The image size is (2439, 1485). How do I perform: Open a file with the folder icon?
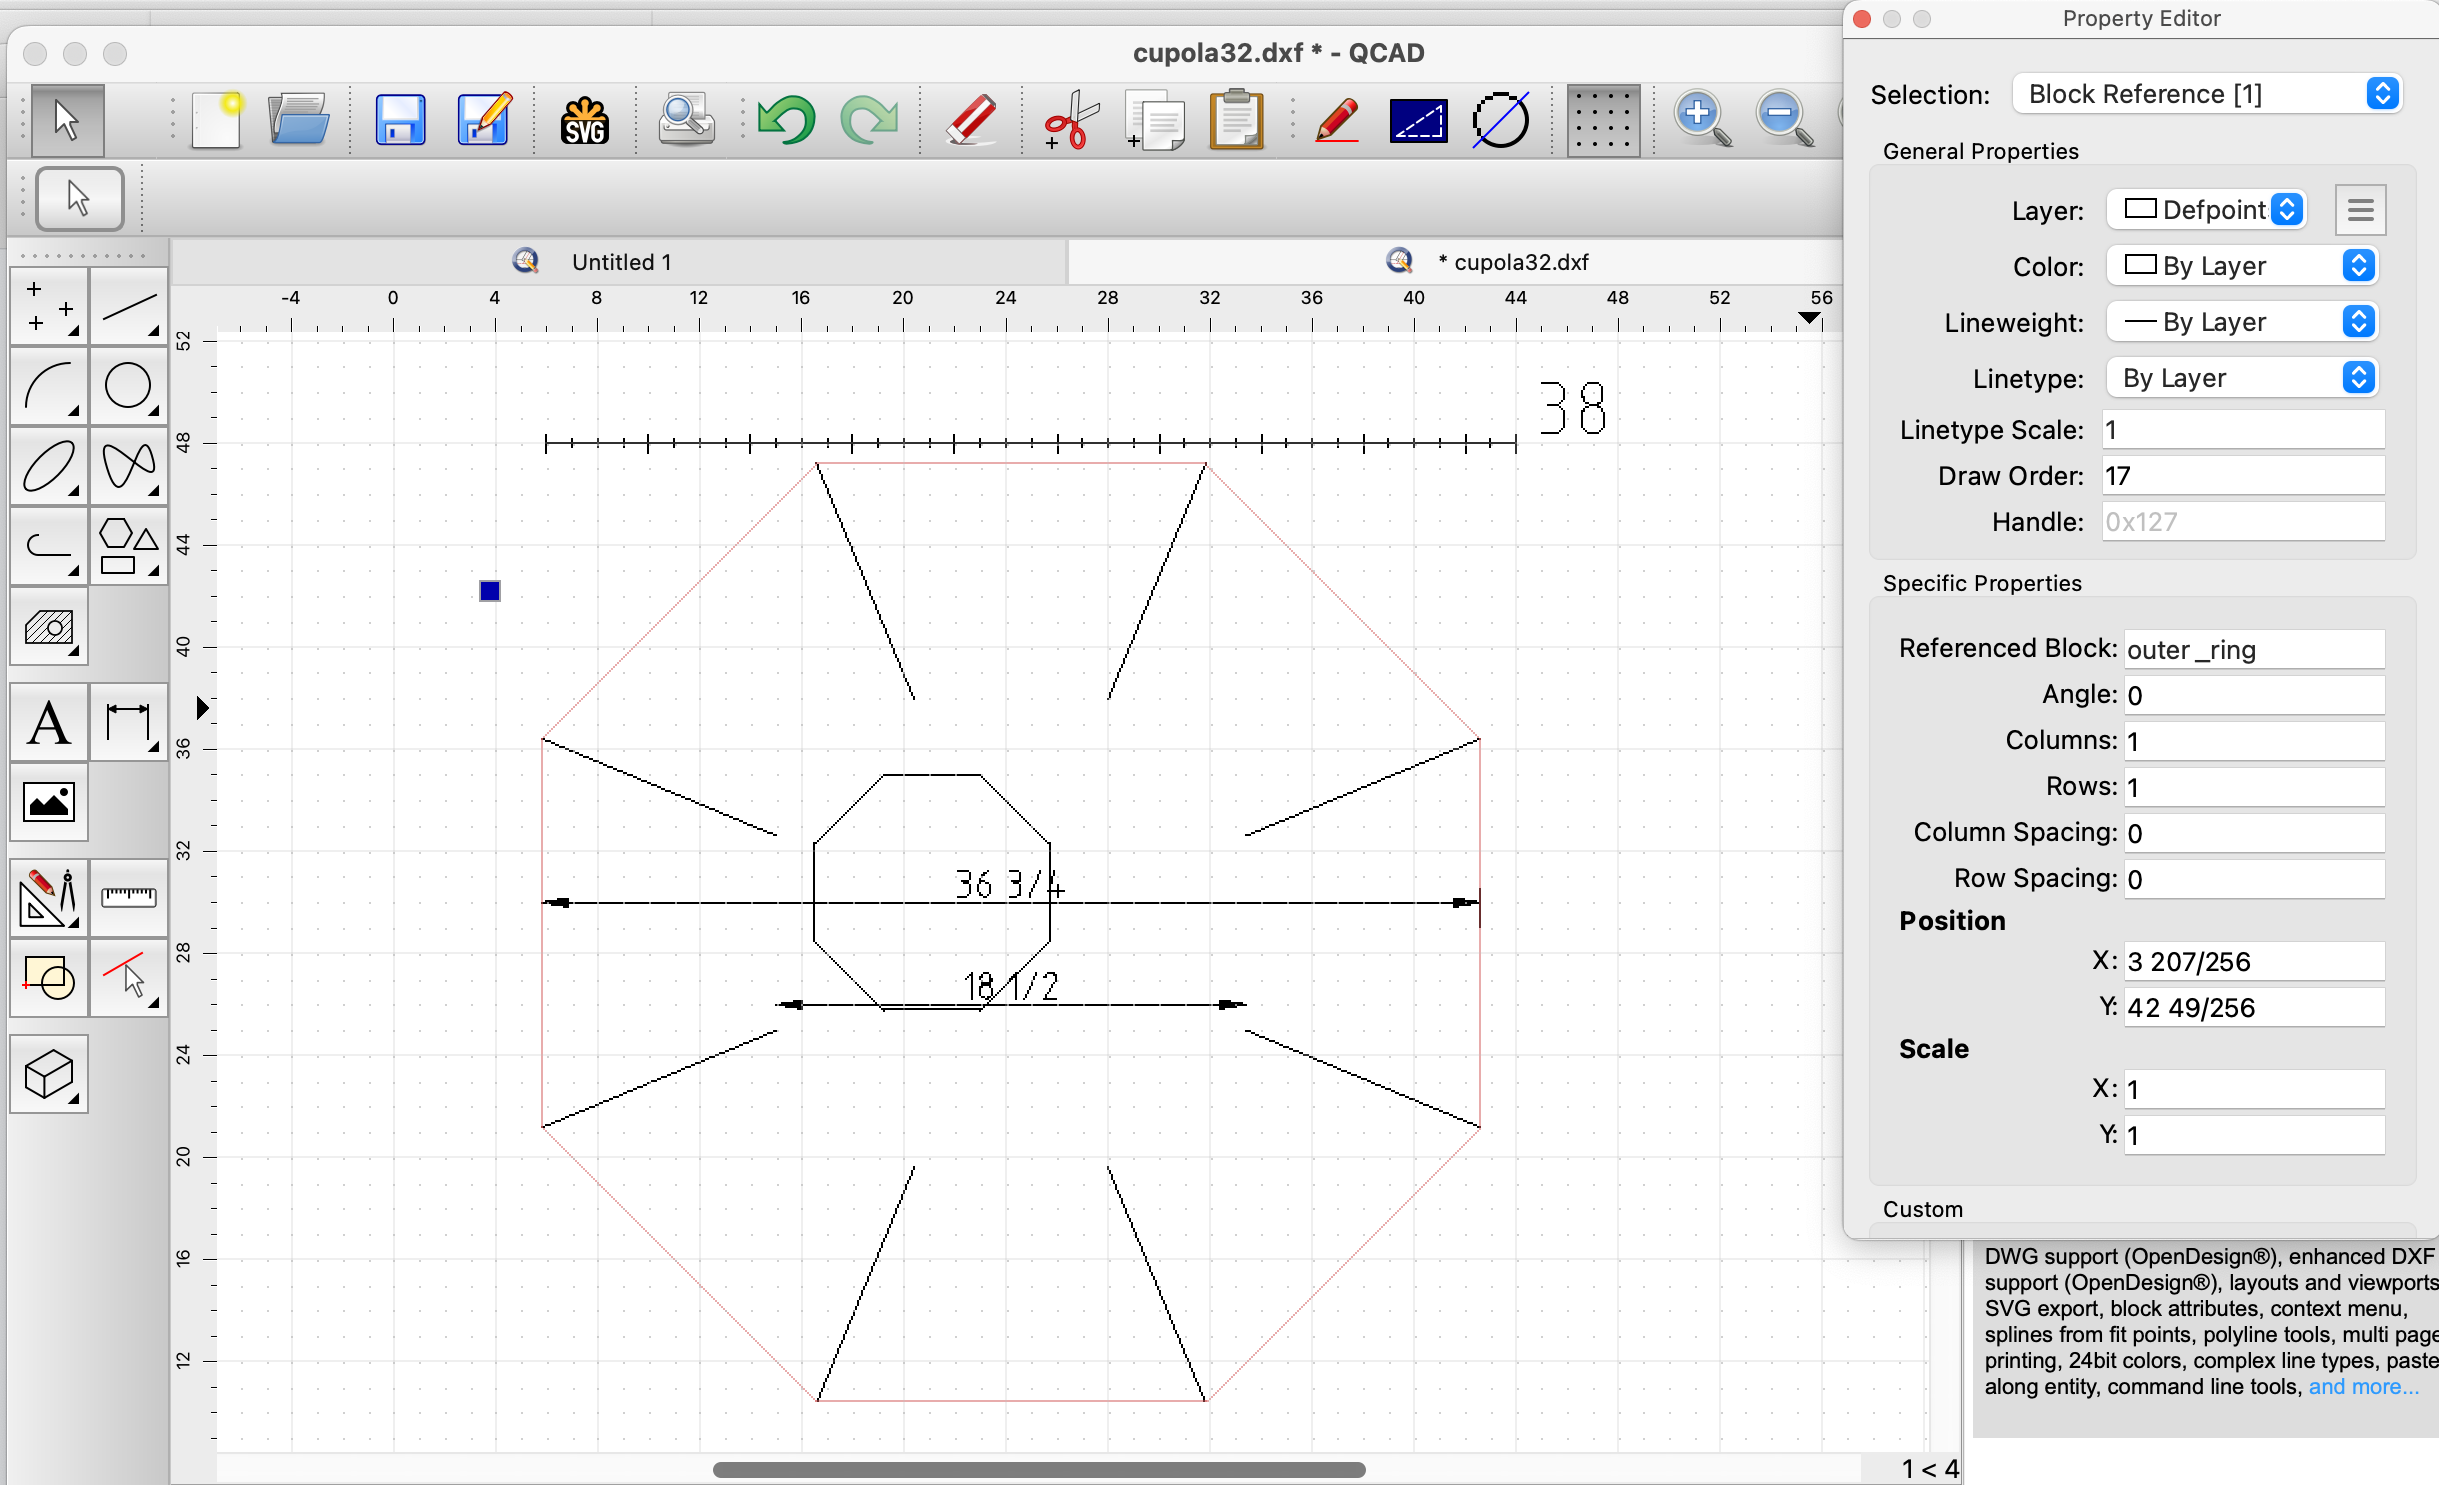click(299, 121)
